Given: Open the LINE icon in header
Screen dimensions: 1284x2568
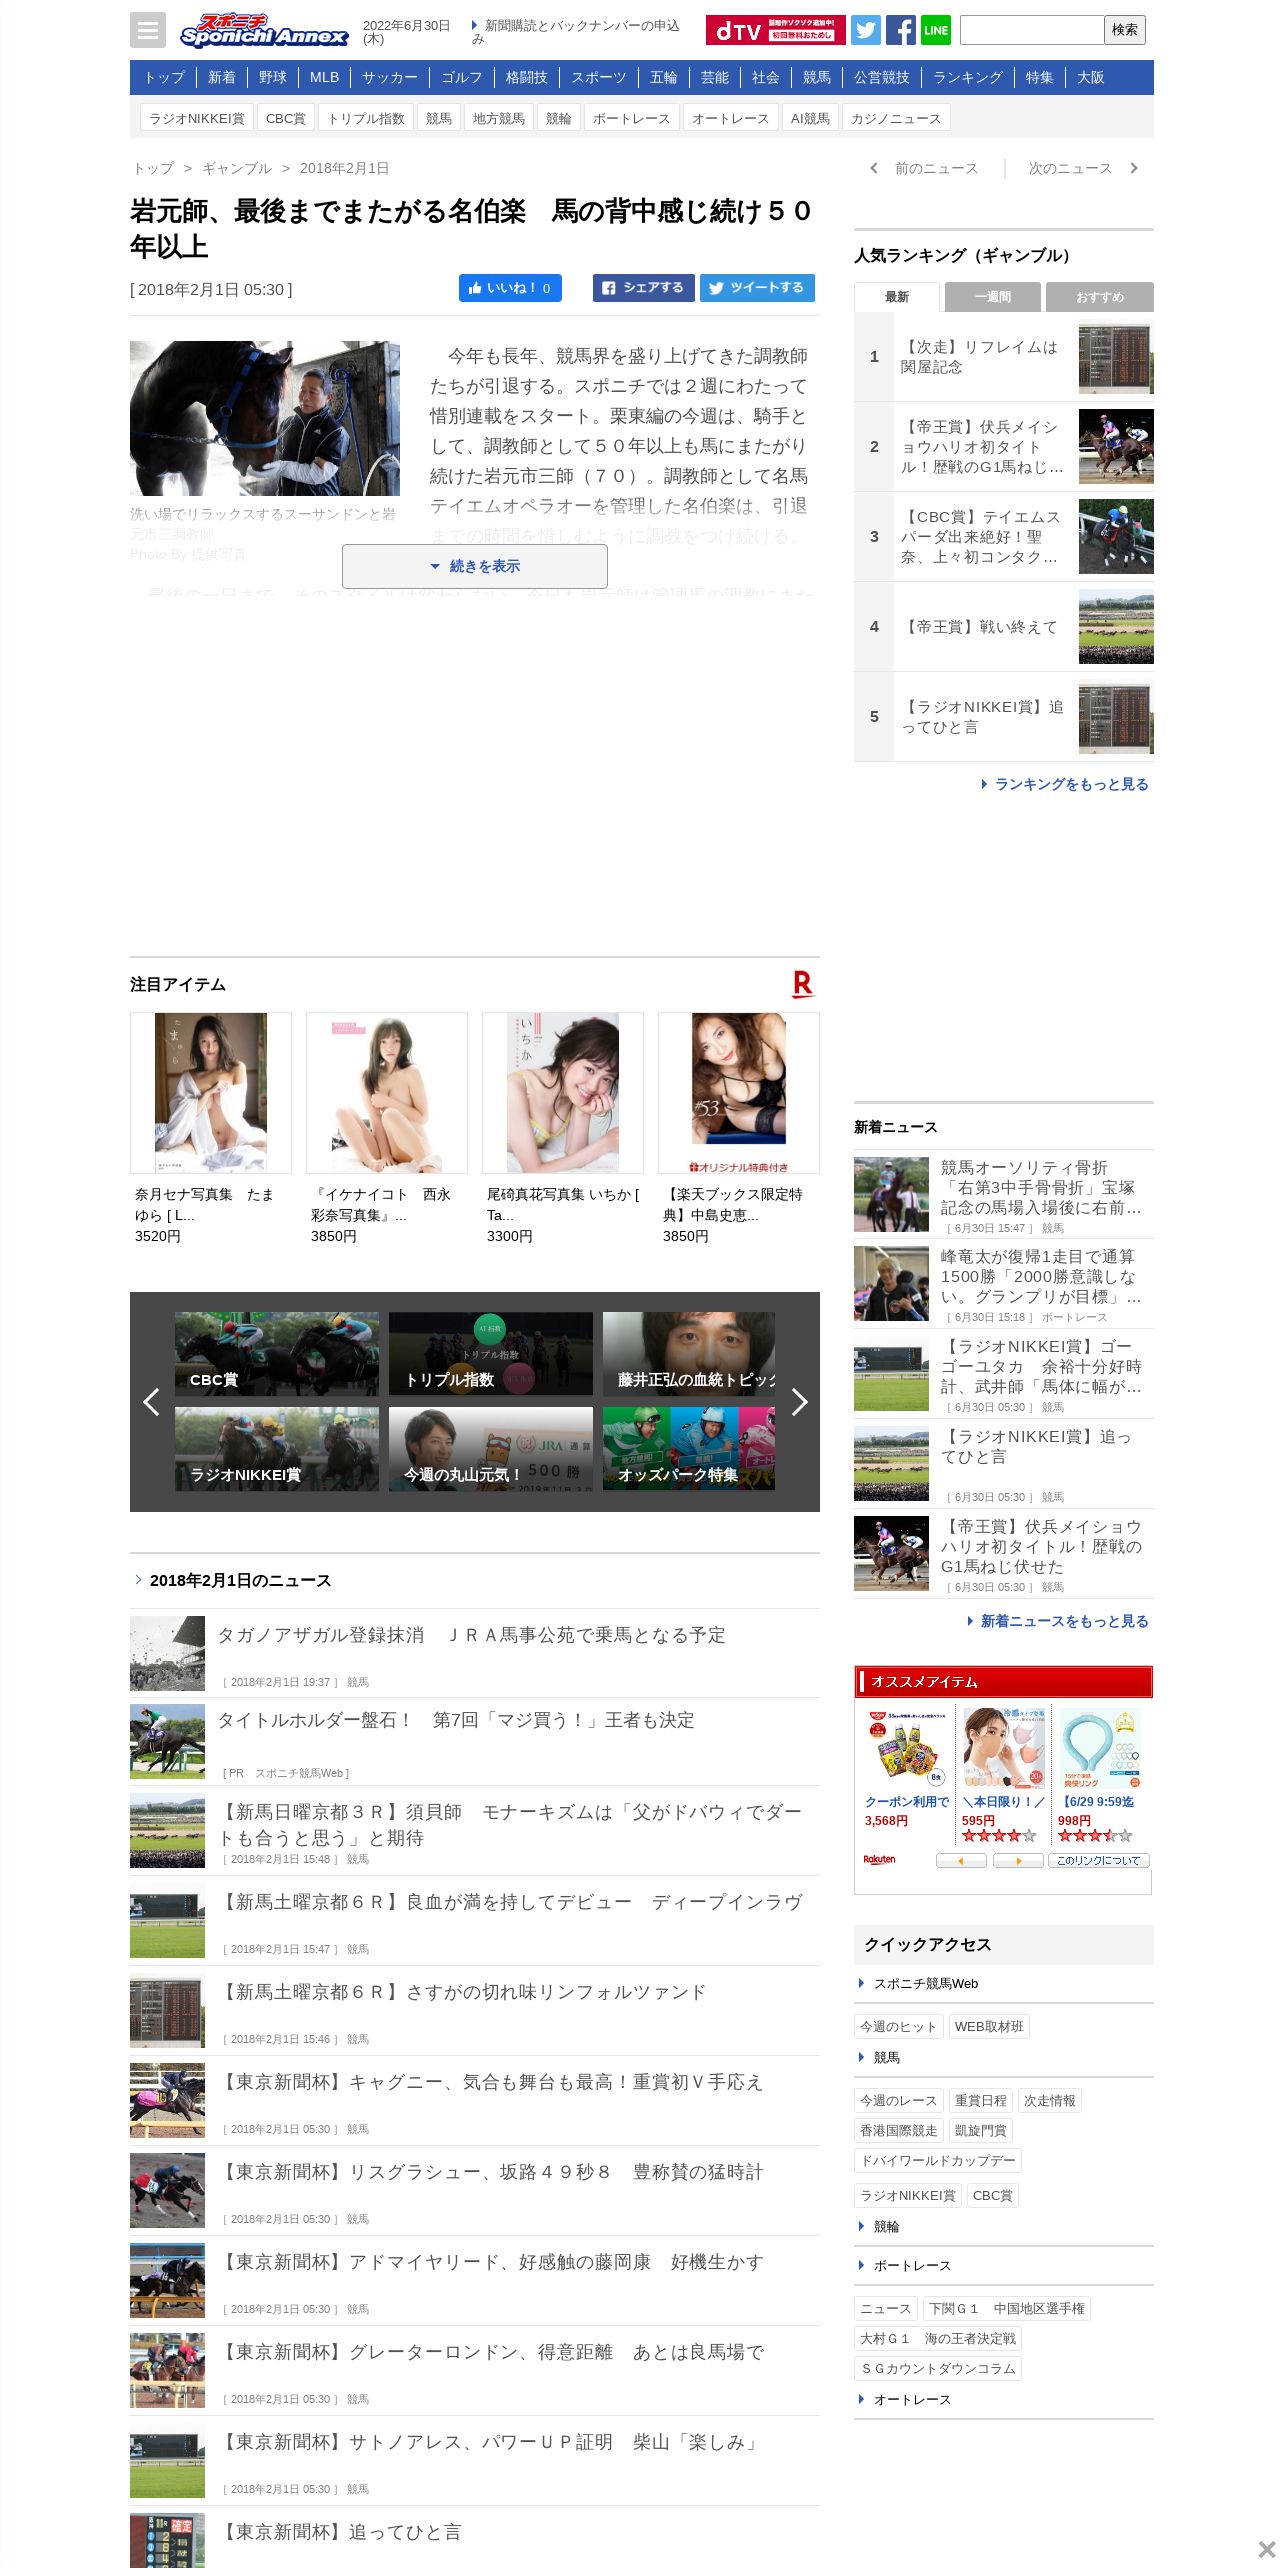Looking at the screenshot, I should coord(936,30).
